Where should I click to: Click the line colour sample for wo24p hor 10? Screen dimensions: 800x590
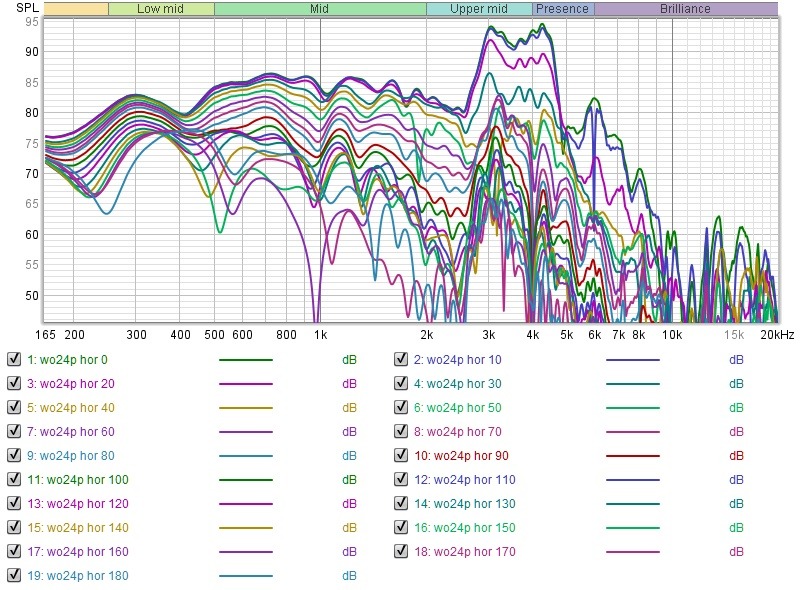[x=633, y=360]
